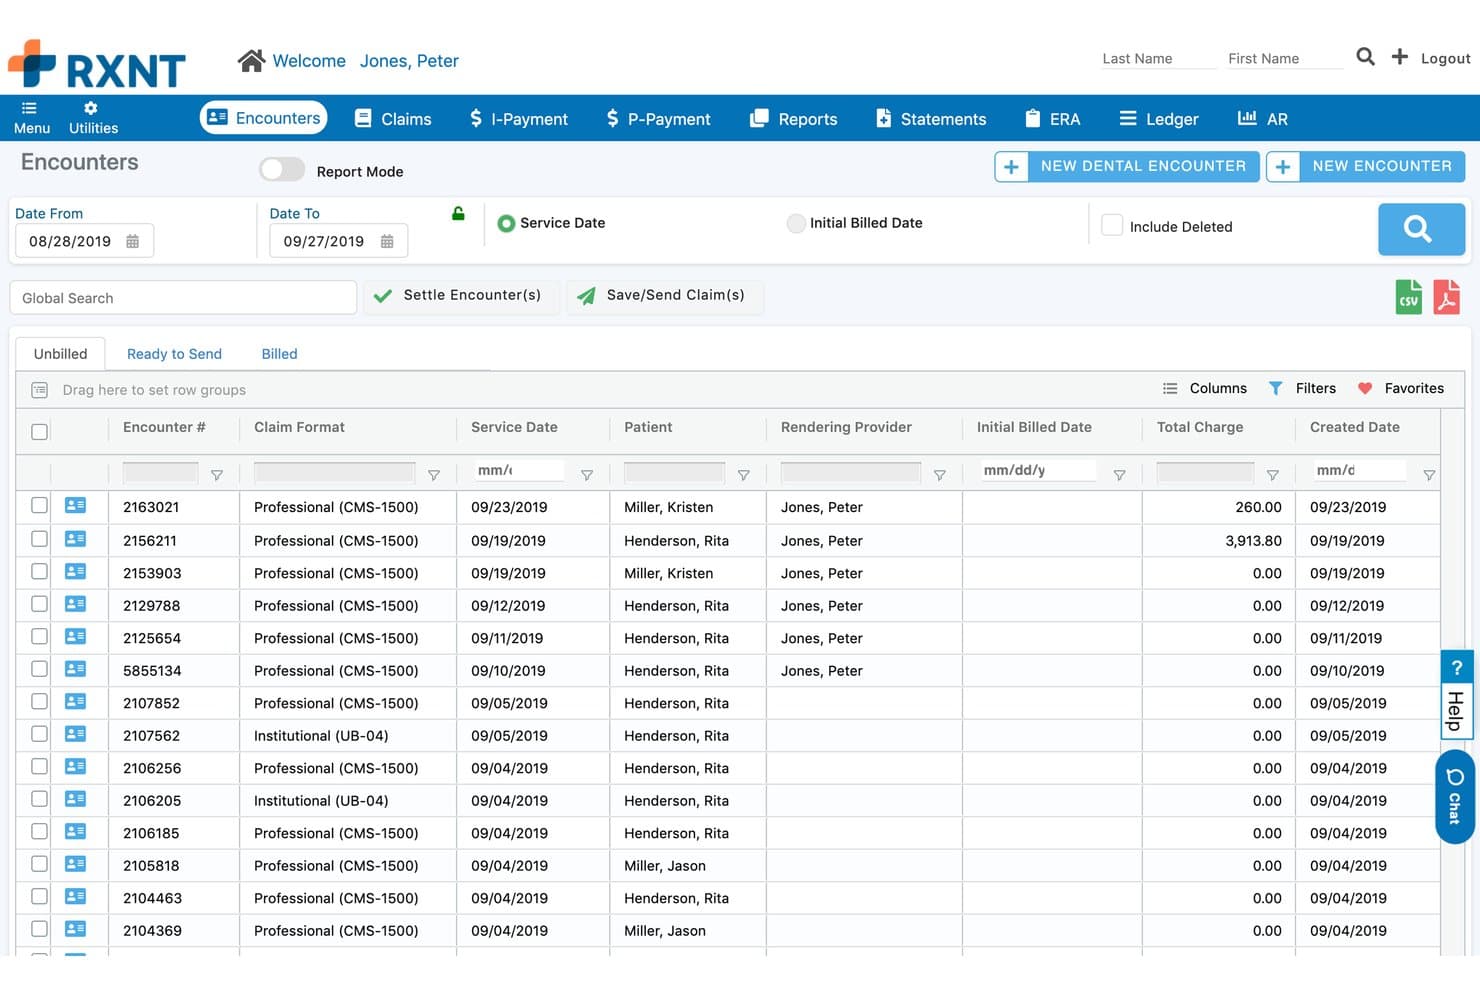This screenshot has height=987, width=1480.
Task: Switch to the Billed tab
Action: [279, 354]
